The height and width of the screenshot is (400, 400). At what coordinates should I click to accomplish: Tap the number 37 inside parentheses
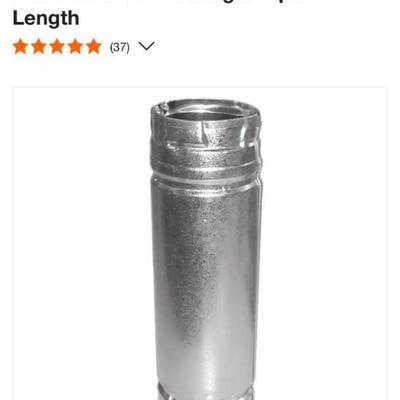click(x=120, y=47)
